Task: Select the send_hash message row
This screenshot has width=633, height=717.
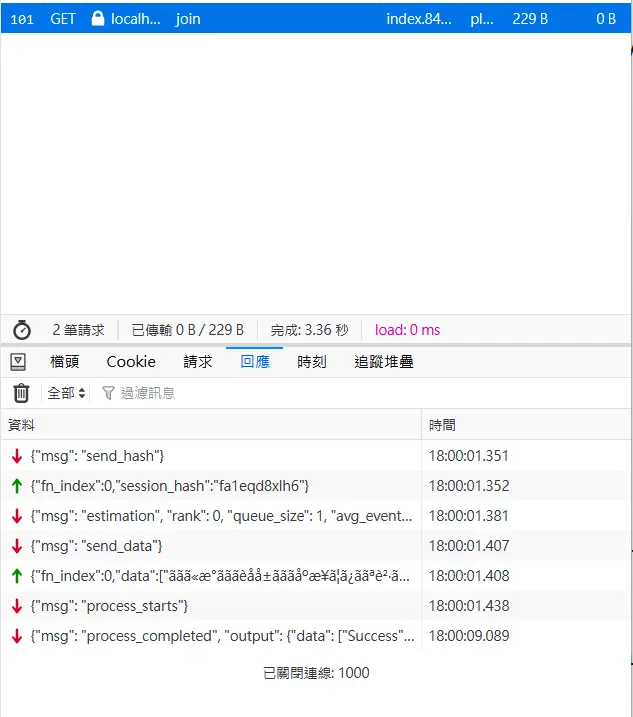Action: point(210,456)
